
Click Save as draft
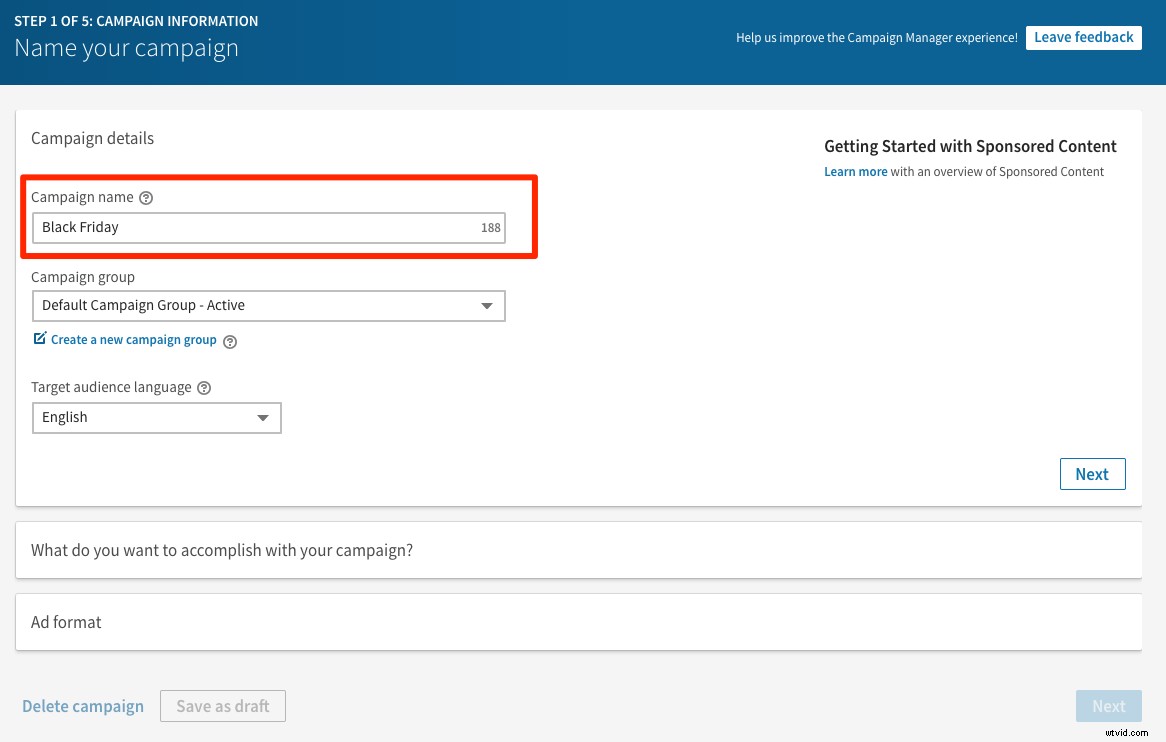tap(222, 706)
